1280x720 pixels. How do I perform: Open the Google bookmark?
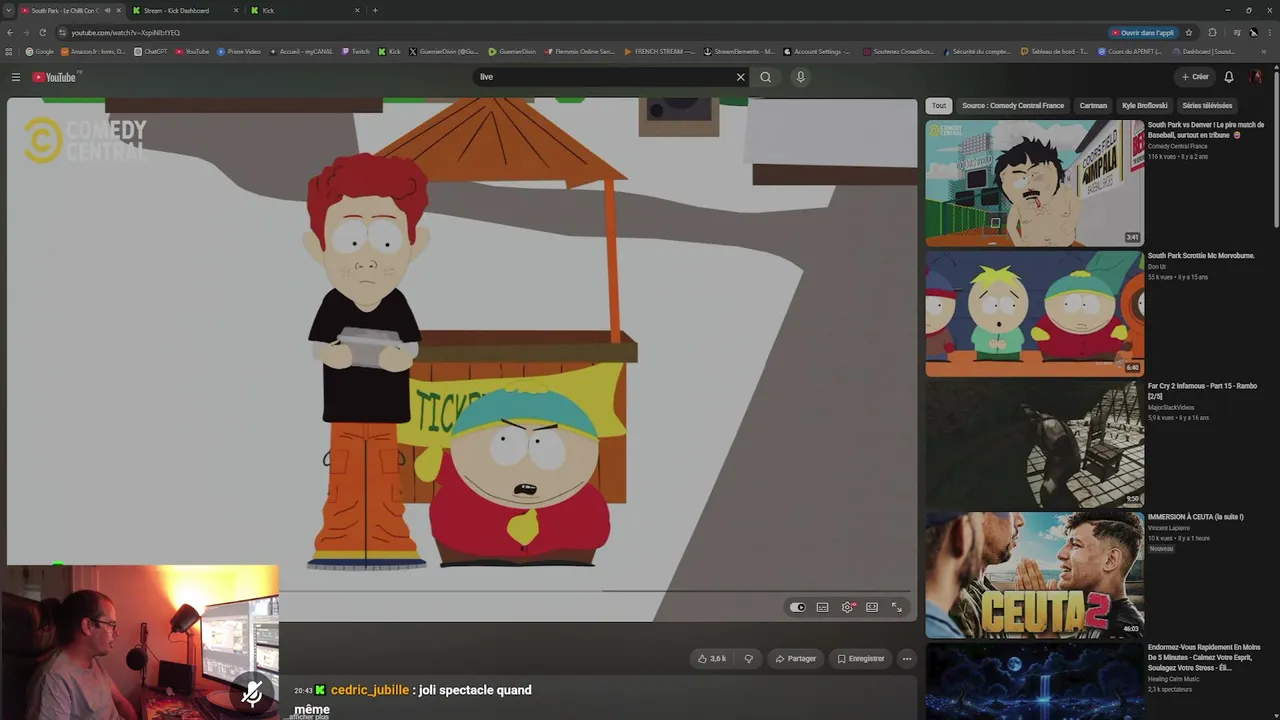[40, 51]
